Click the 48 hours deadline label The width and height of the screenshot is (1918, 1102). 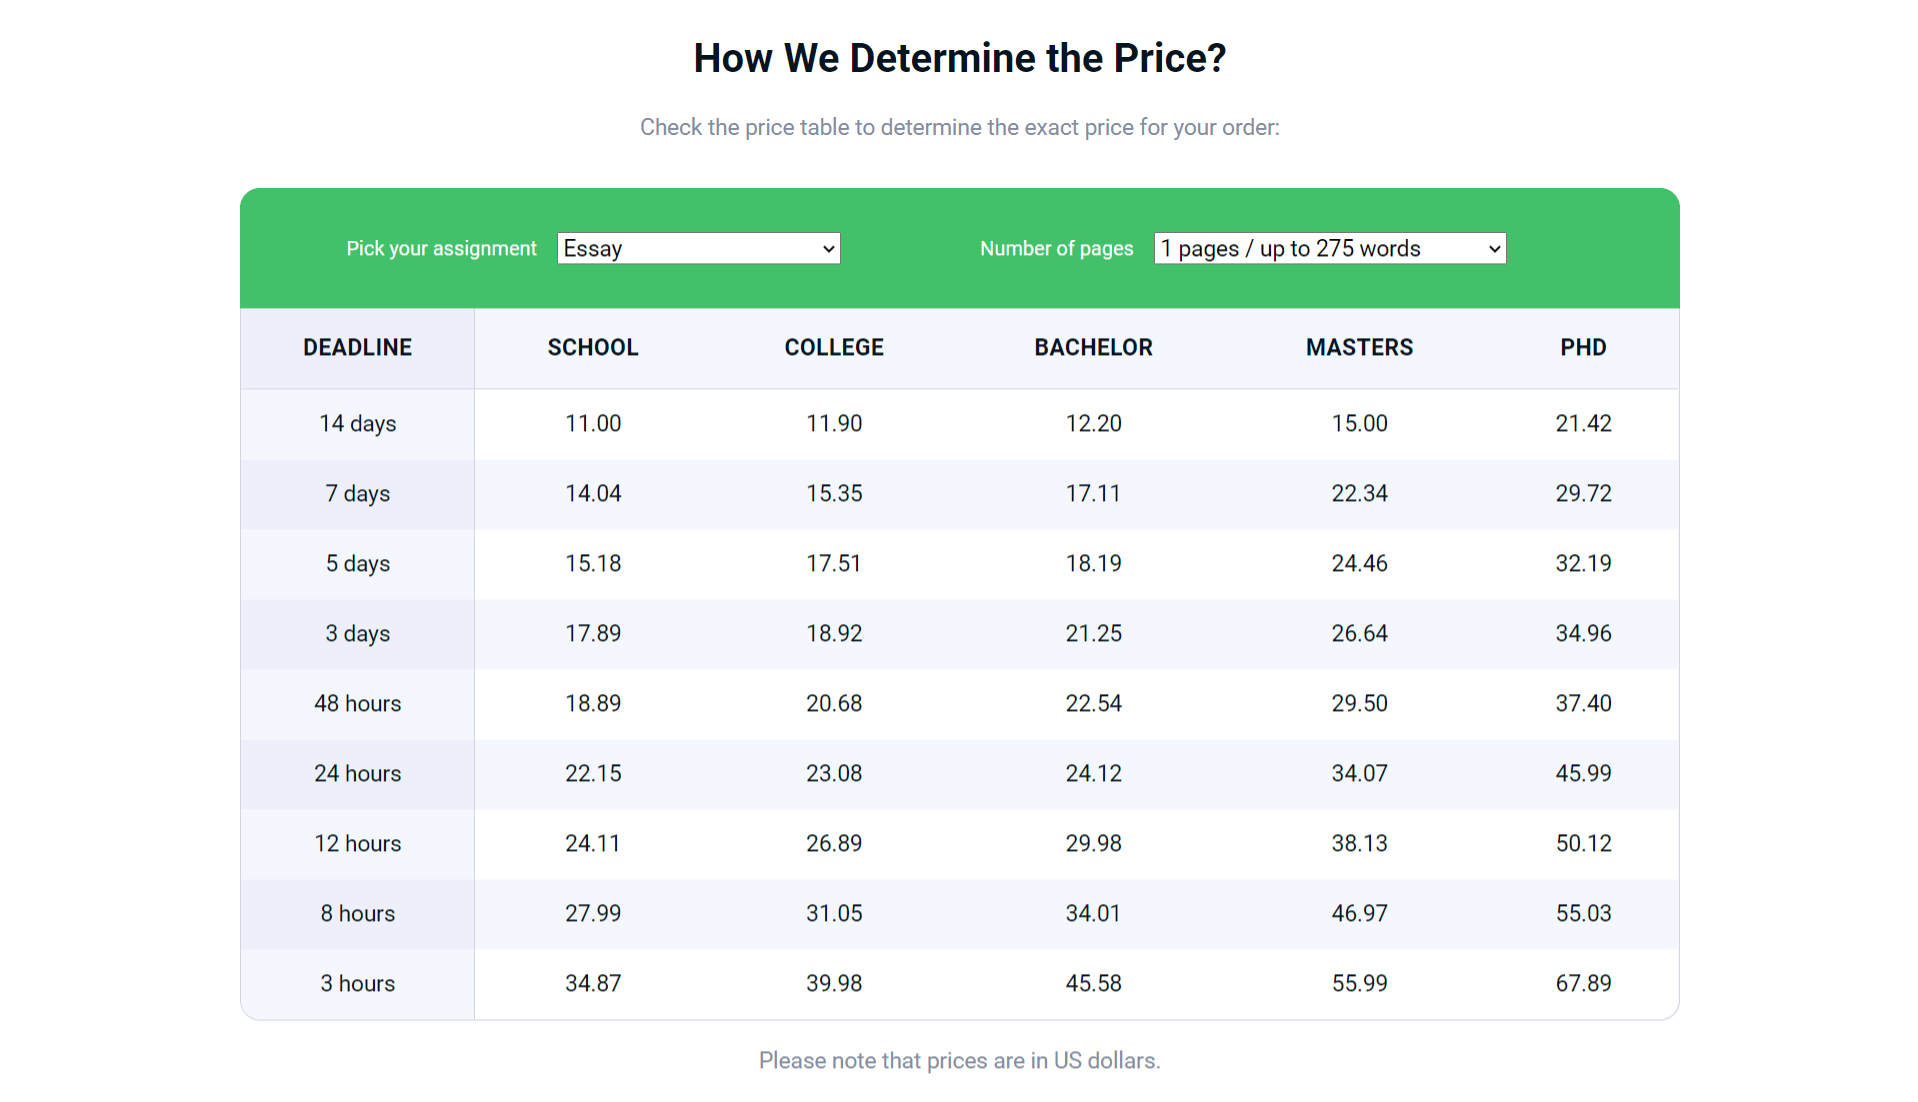tap(357, 703)
